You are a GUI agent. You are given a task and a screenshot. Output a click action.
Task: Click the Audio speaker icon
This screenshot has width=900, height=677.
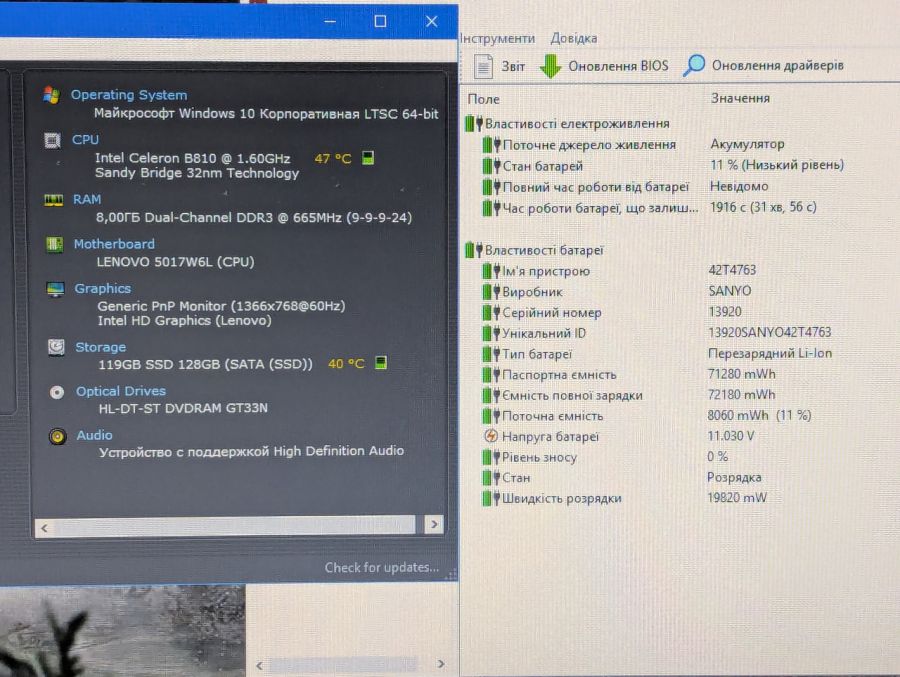[57, 436]
